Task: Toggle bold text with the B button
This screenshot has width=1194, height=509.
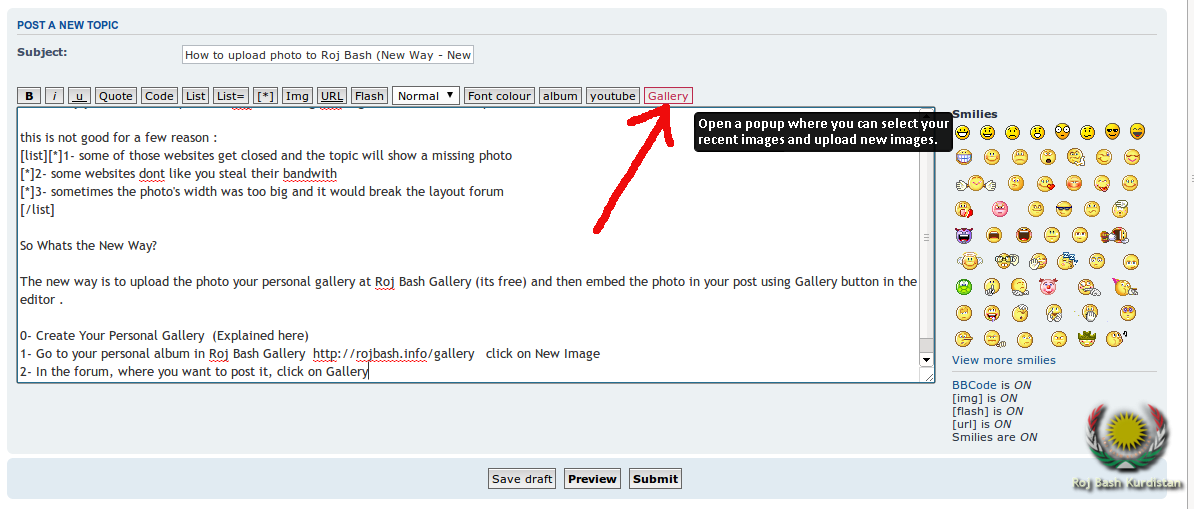Action: pyautogui.click(x=29, y=96)
